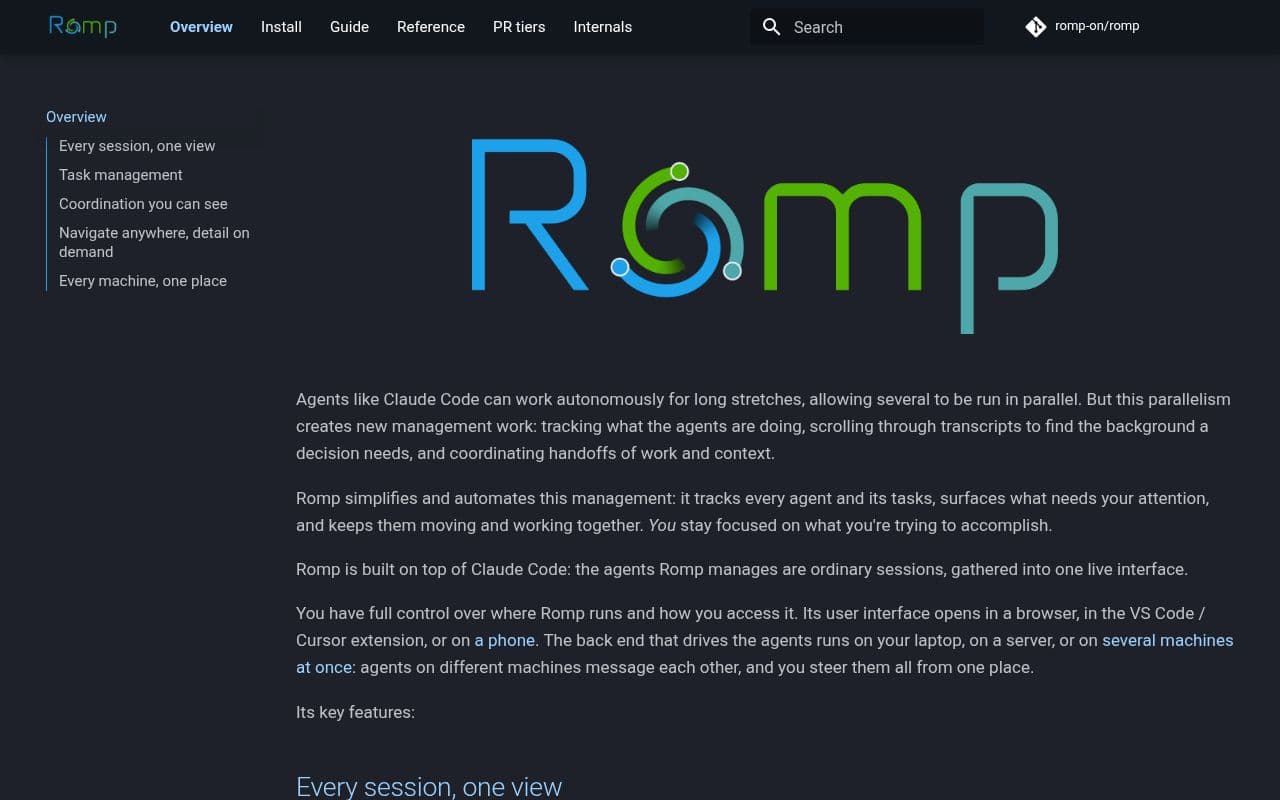Switch to the Guide tab
This screenshot has width=1280, height=800.
point(349,27)
